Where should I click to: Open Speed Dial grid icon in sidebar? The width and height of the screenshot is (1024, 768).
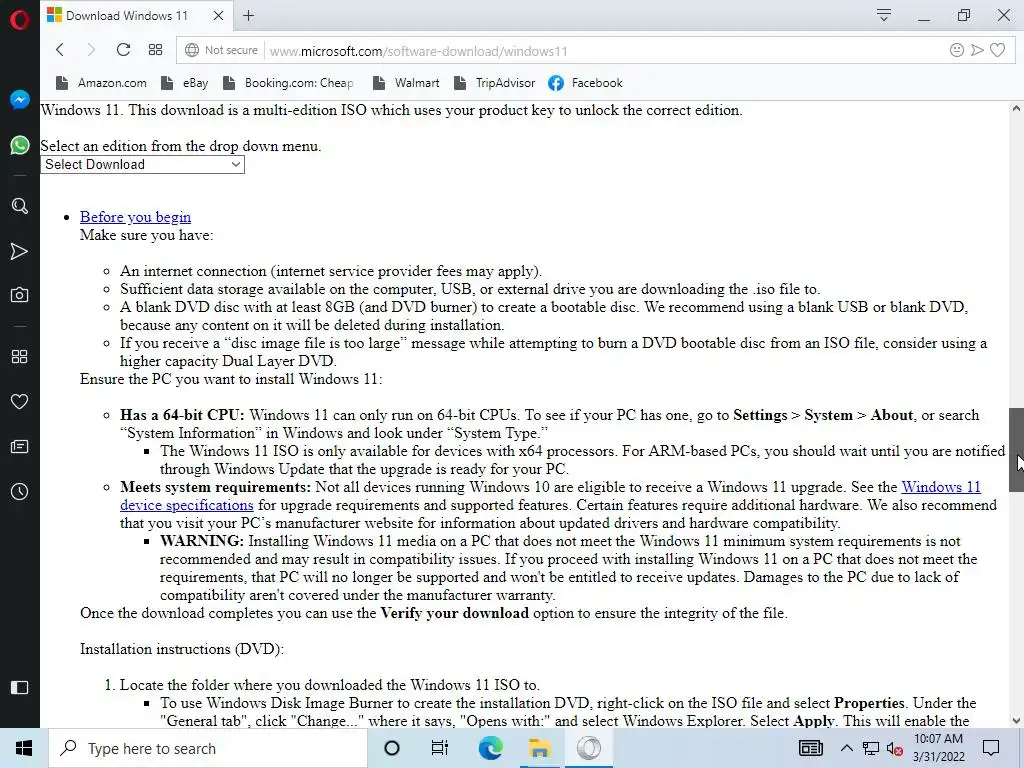click(x=20, y=357)
